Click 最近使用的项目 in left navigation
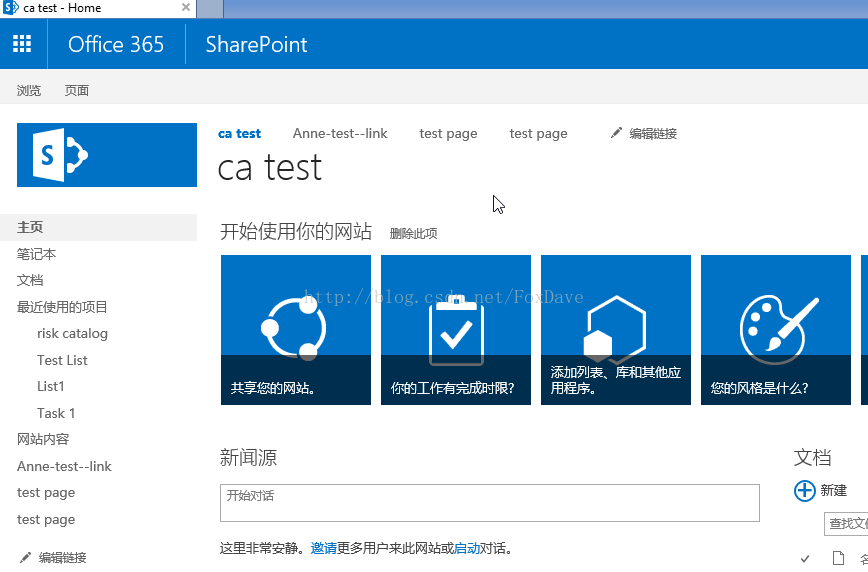868x572 pixels. pyautogui.click(x=62, y=307)
